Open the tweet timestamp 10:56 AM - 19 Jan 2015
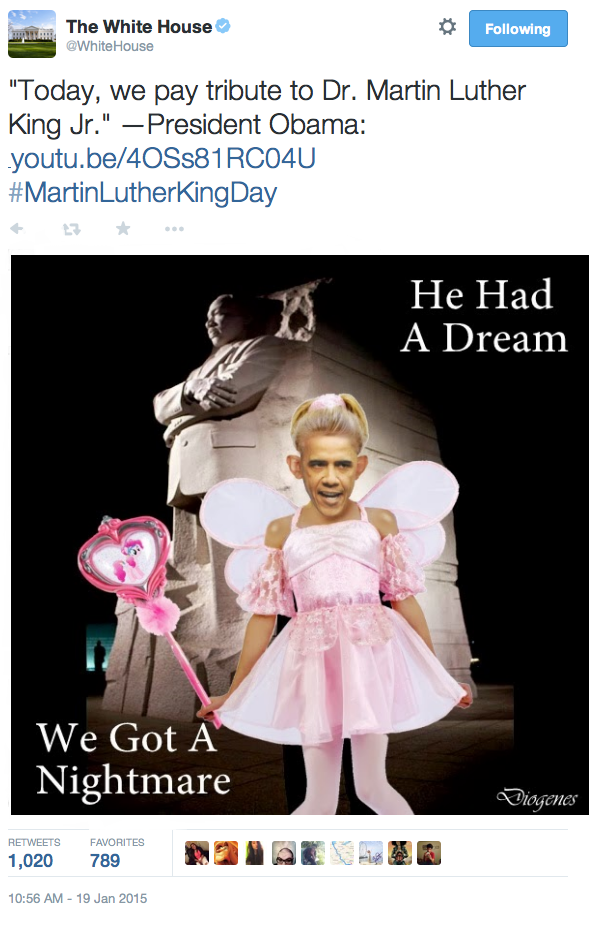 click(x=78, y=899)
